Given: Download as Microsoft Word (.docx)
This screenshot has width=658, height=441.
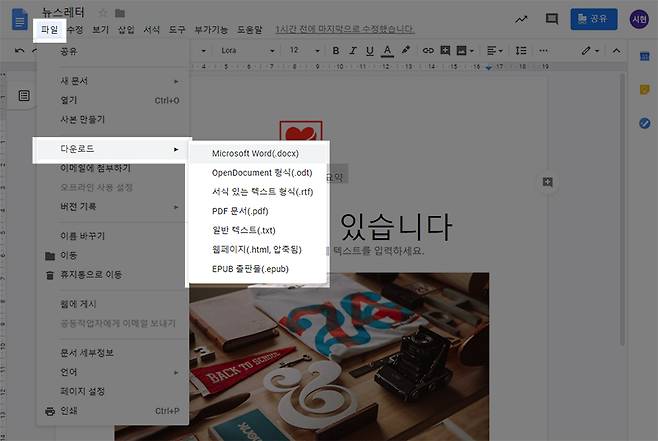Looking at the screenshot, I should (x=258, y=154).
